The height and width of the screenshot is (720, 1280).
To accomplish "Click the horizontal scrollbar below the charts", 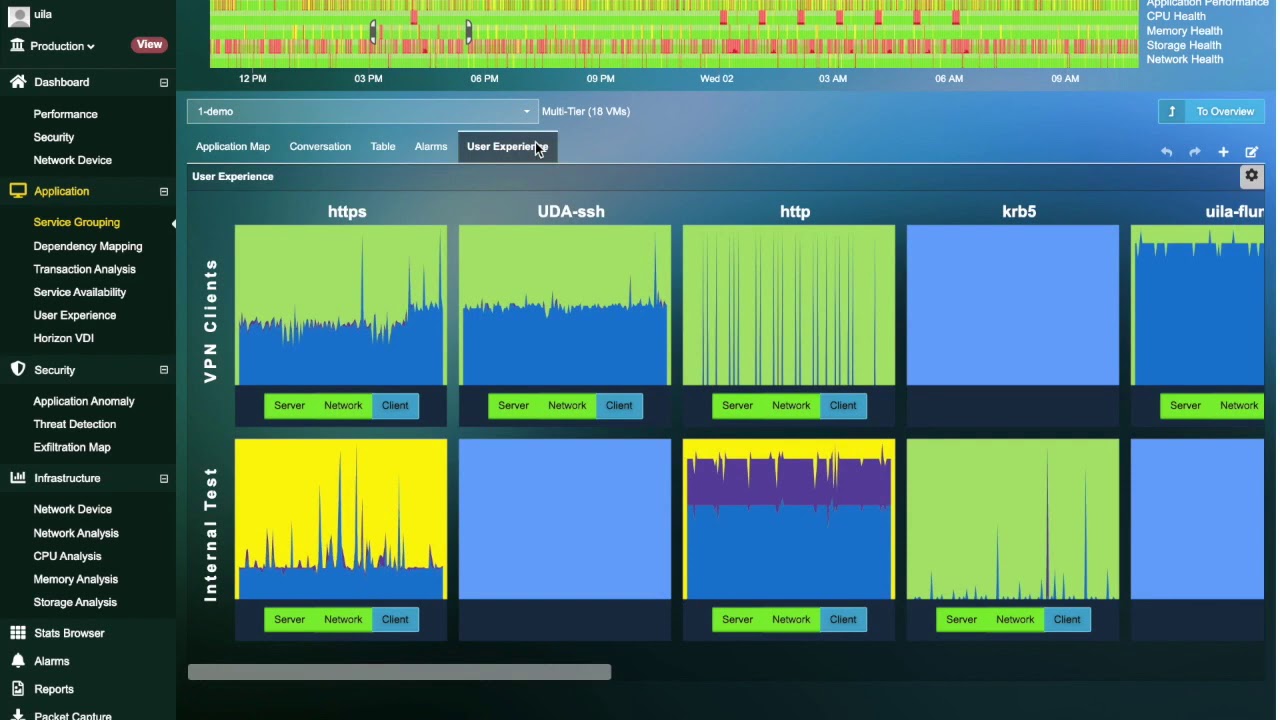I will 399,672.
